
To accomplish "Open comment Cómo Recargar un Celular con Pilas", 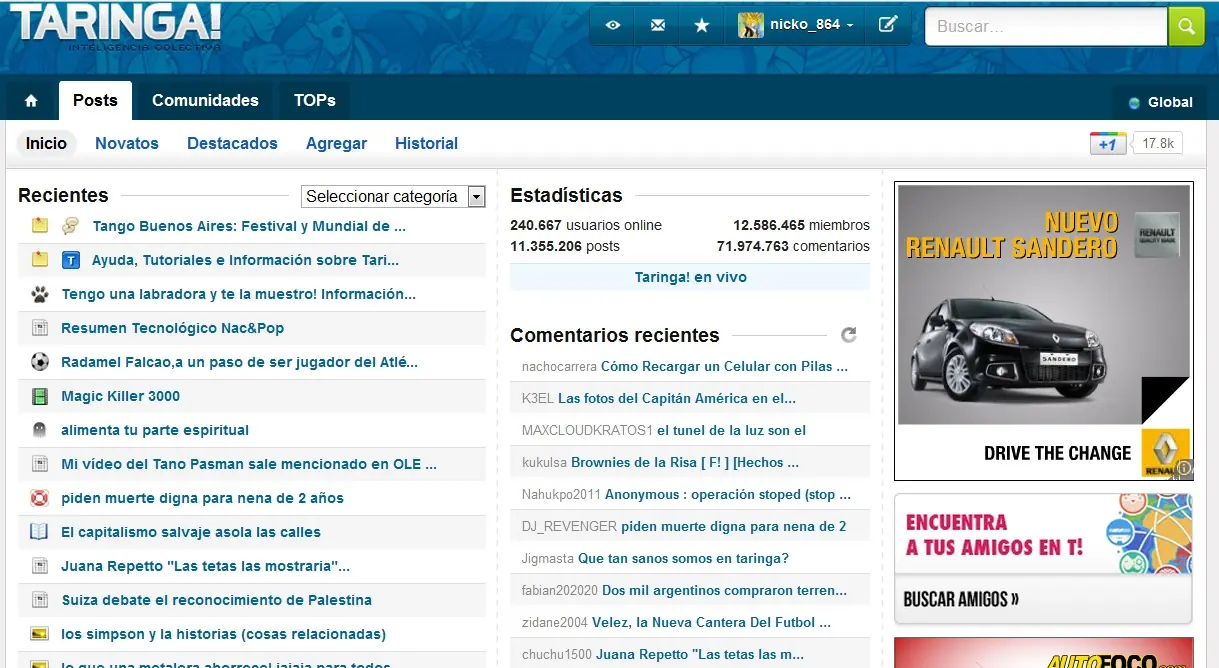I will point(724,366).
